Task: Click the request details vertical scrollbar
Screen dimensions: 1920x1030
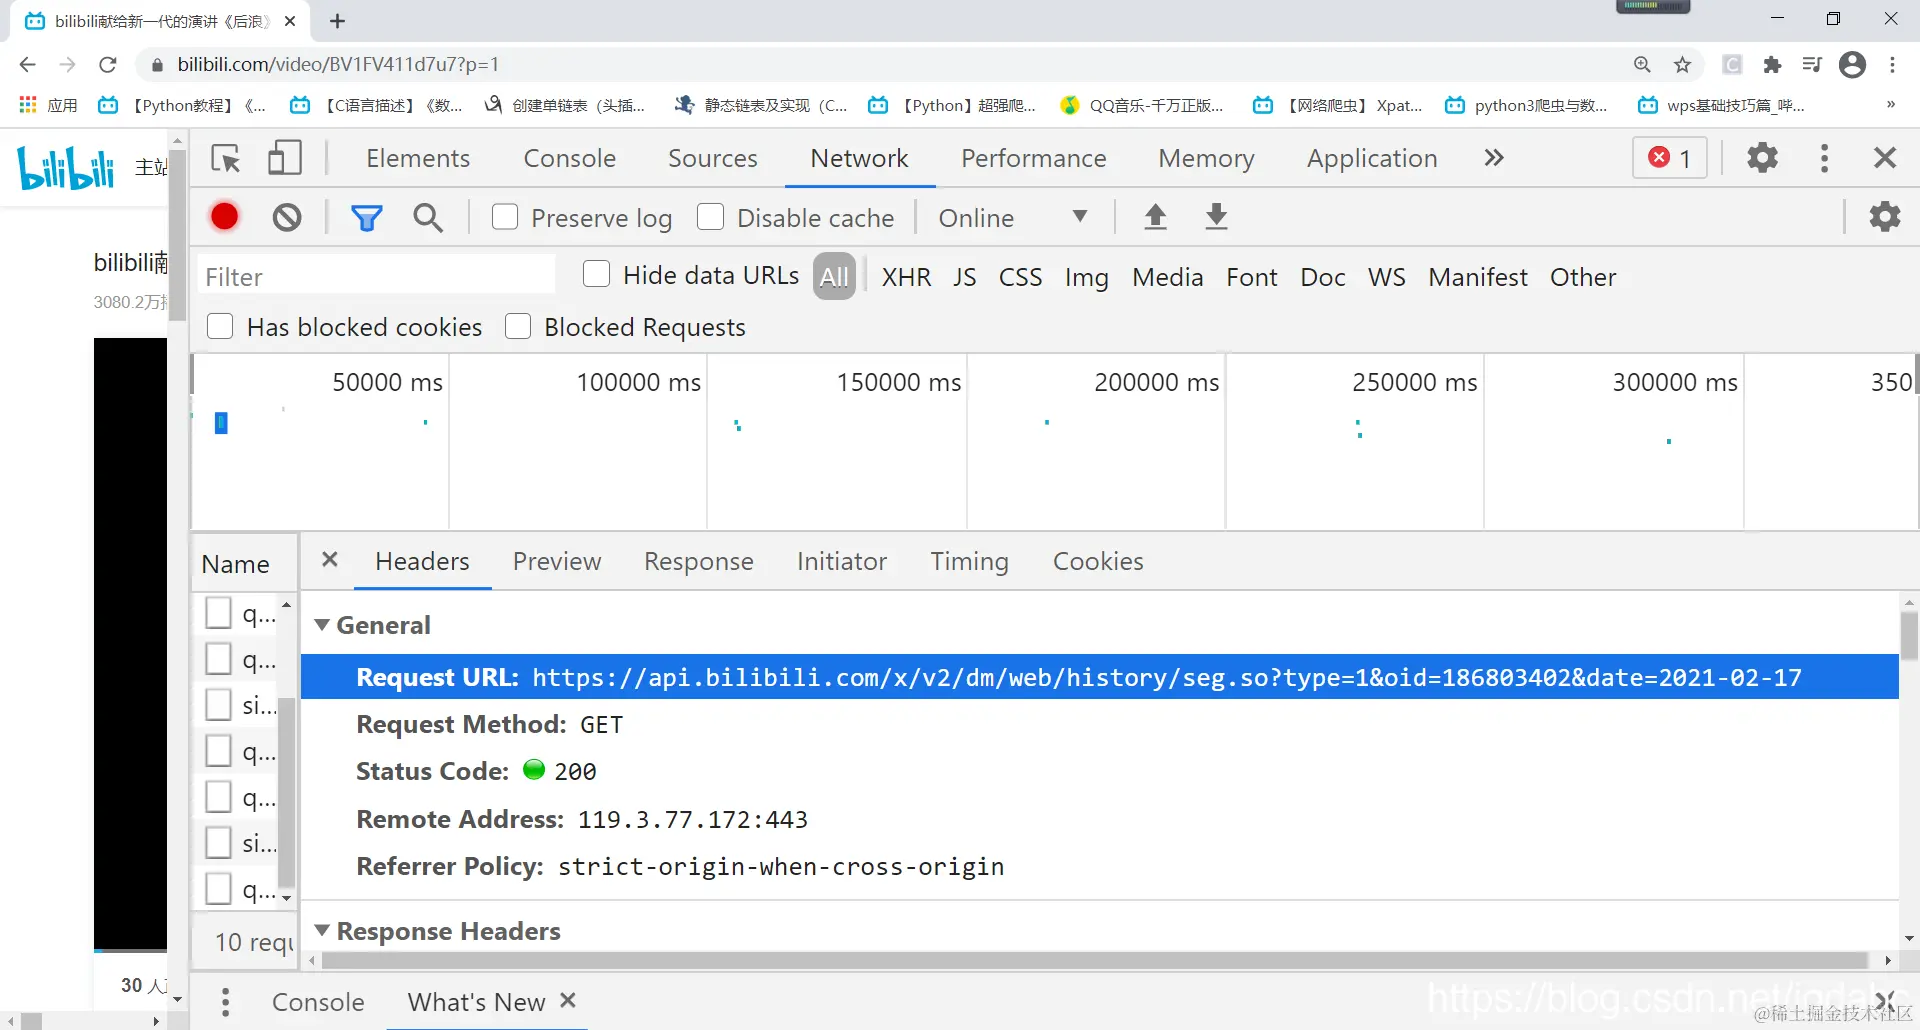Action: point(1909,635)
